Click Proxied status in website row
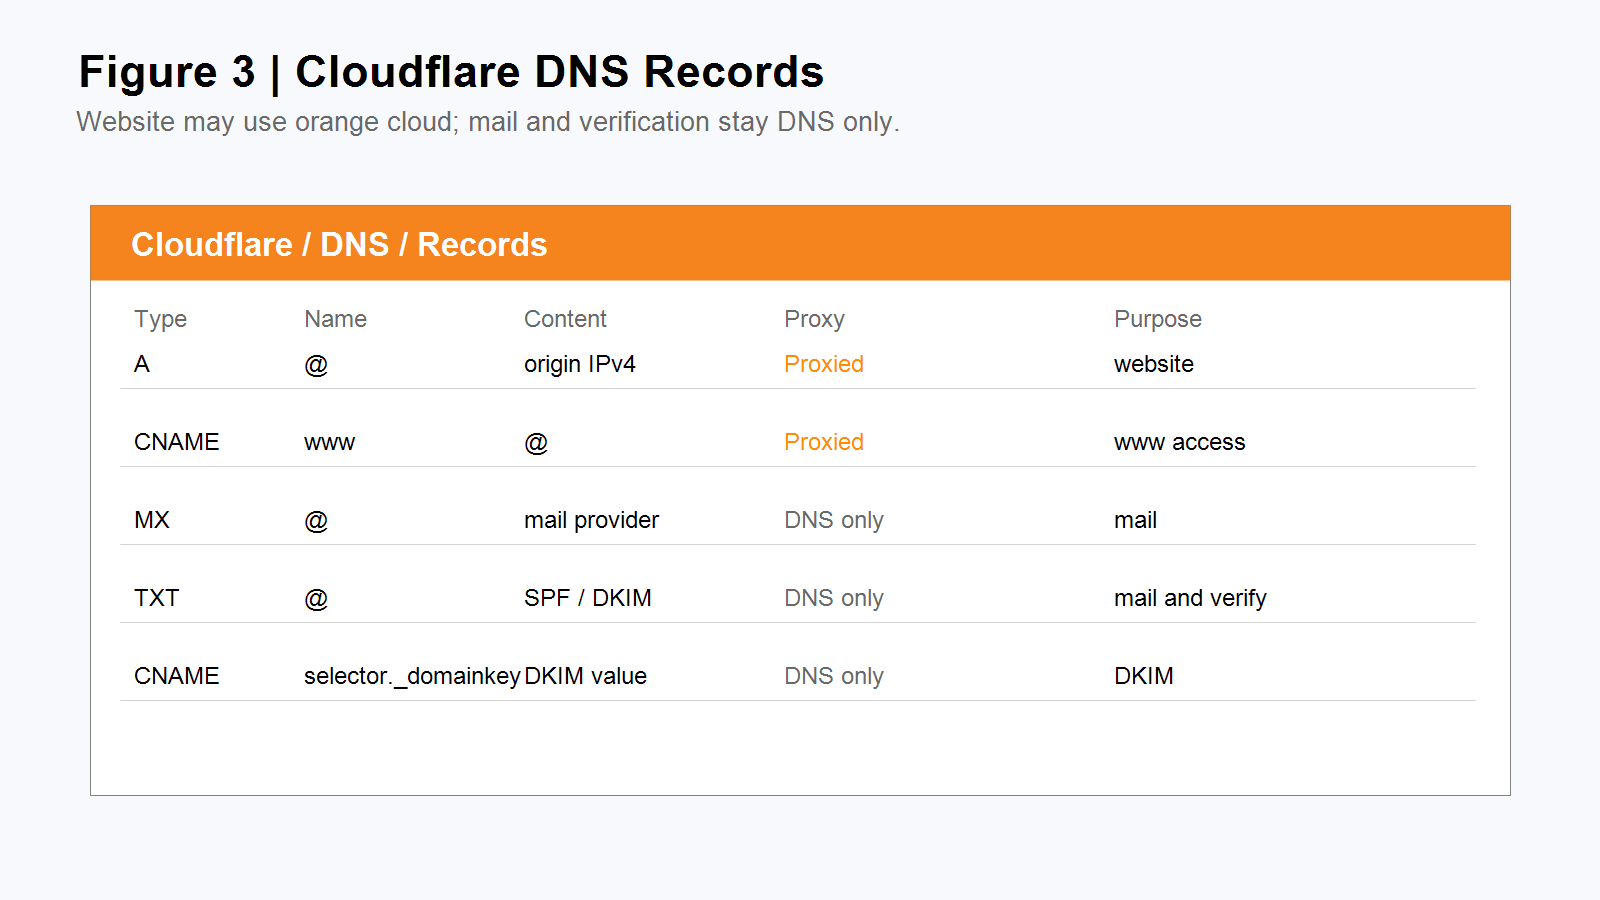This screenshot has width=1600, height=900. tap(824, 364)
